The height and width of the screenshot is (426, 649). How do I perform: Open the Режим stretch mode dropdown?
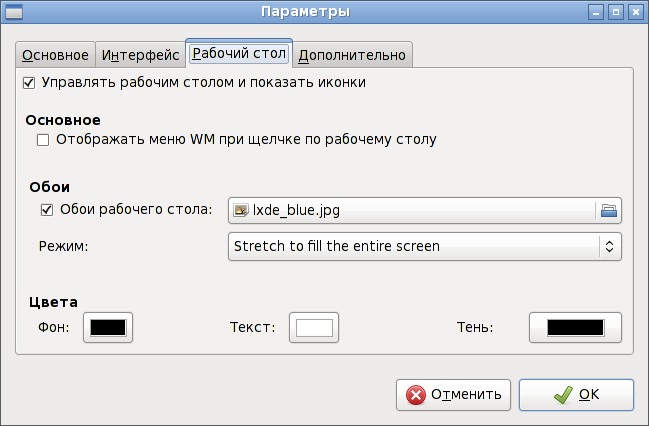click(425, 246)
